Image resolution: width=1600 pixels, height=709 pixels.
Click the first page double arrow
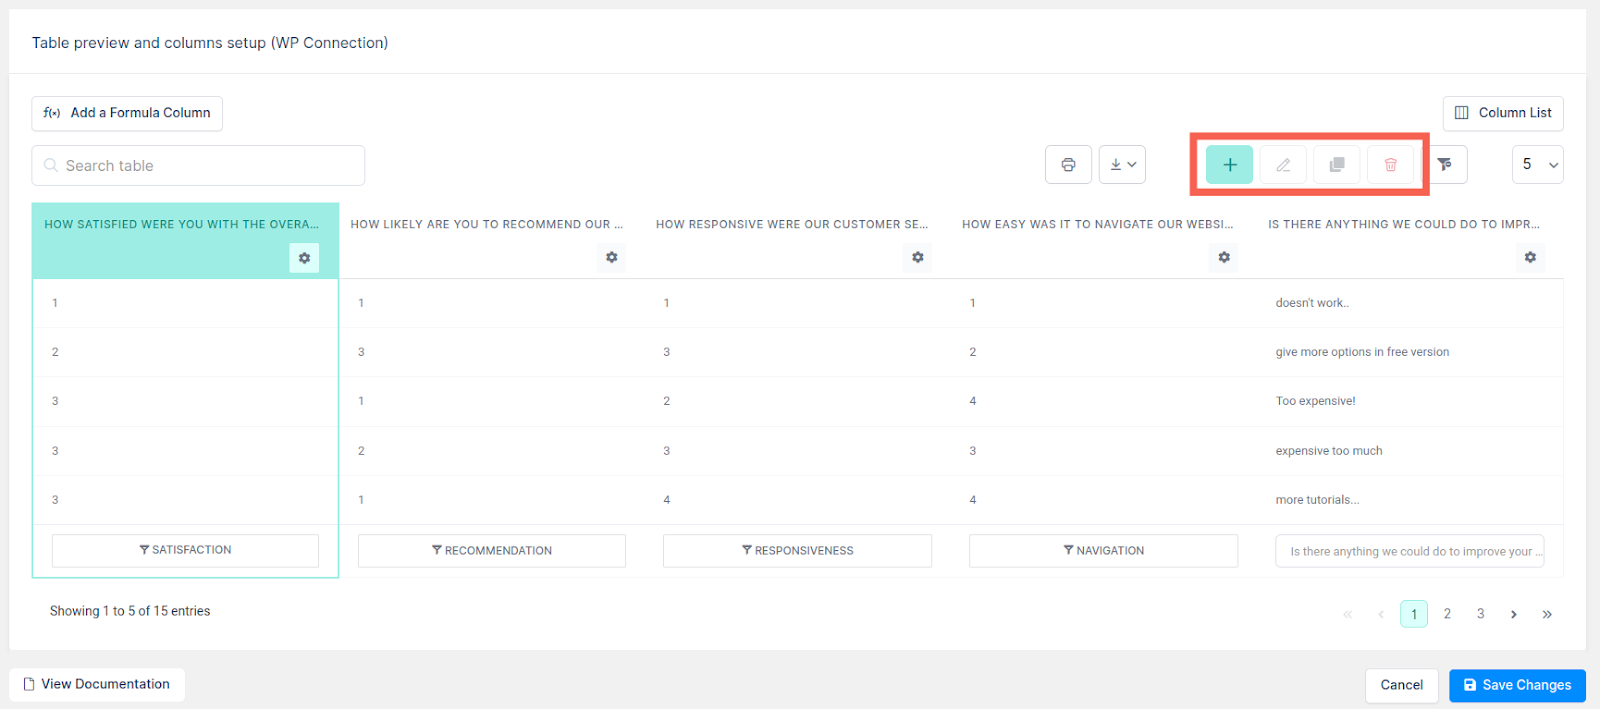click(x=1347, y=614)
